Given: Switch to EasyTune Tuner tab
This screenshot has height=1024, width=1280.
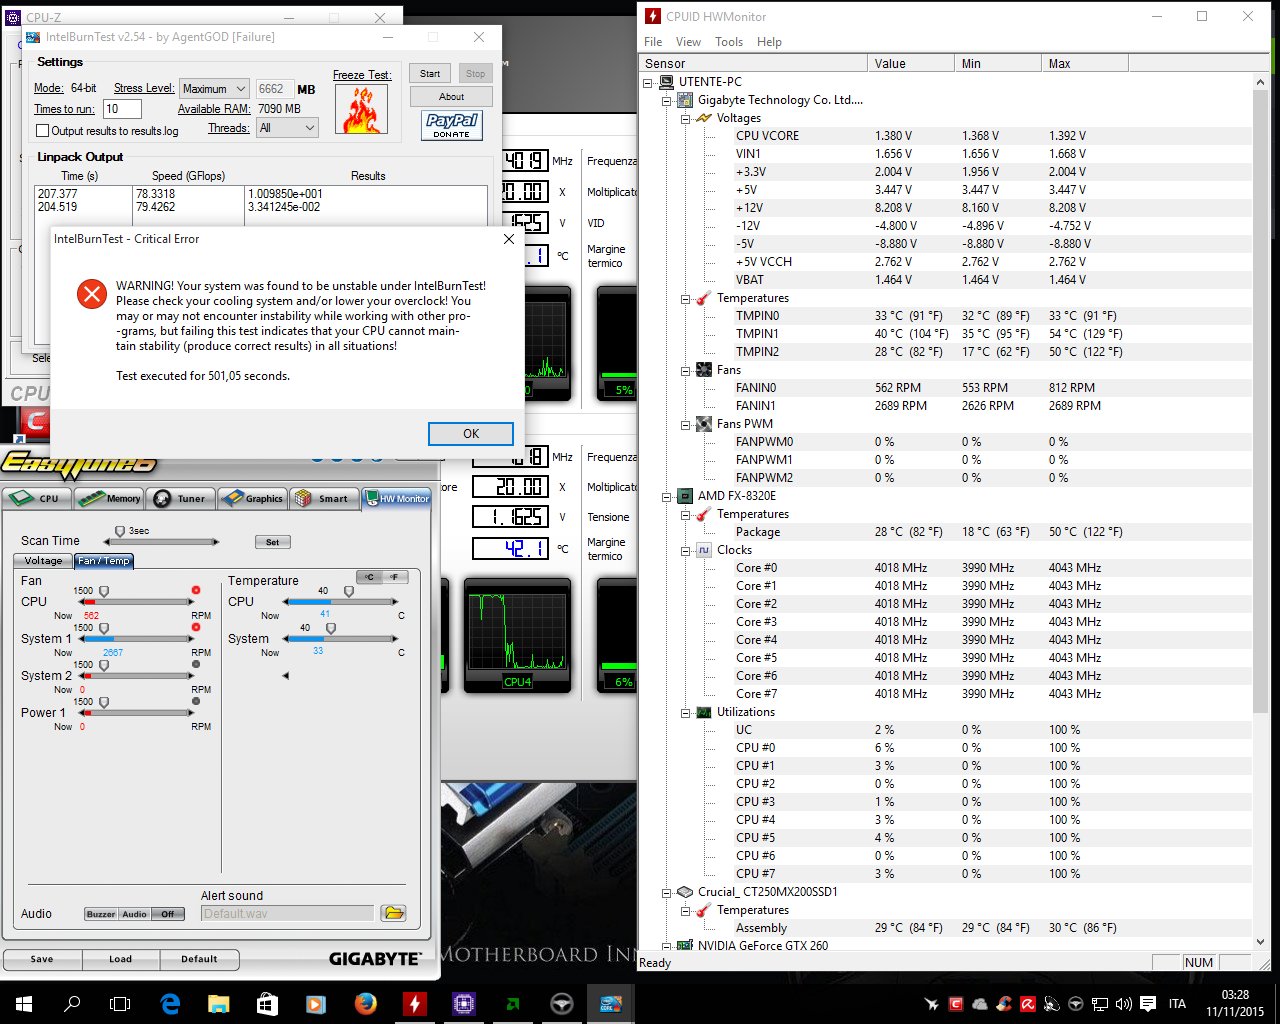Looking at the screenshot, I should (x=181, y=498).
